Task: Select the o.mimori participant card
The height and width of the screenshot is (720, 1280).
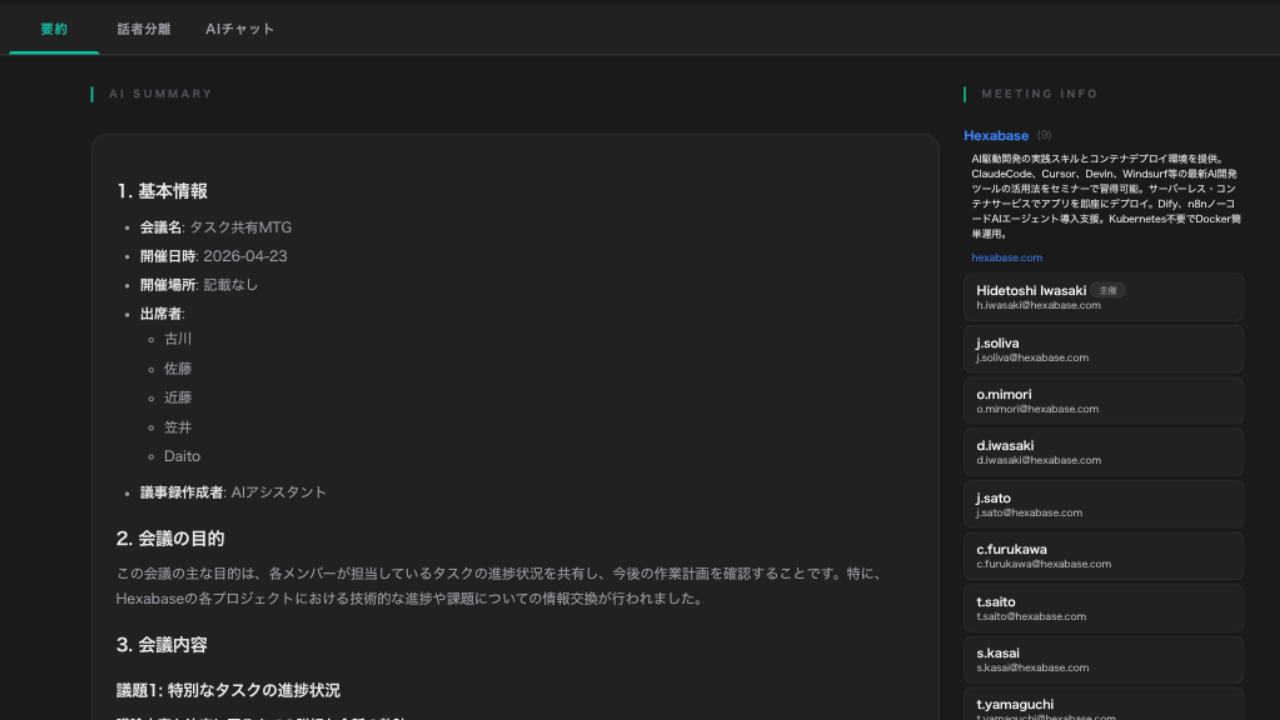Action: coord(1103,401)
